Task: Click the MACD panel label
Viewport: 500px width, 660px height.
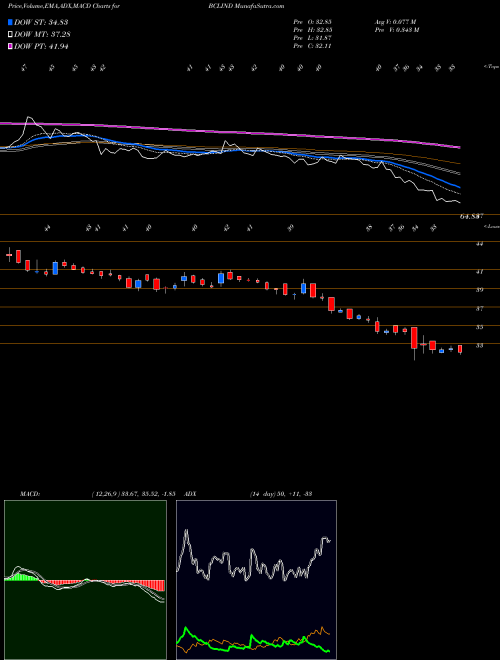Action: tap(29, 493)
